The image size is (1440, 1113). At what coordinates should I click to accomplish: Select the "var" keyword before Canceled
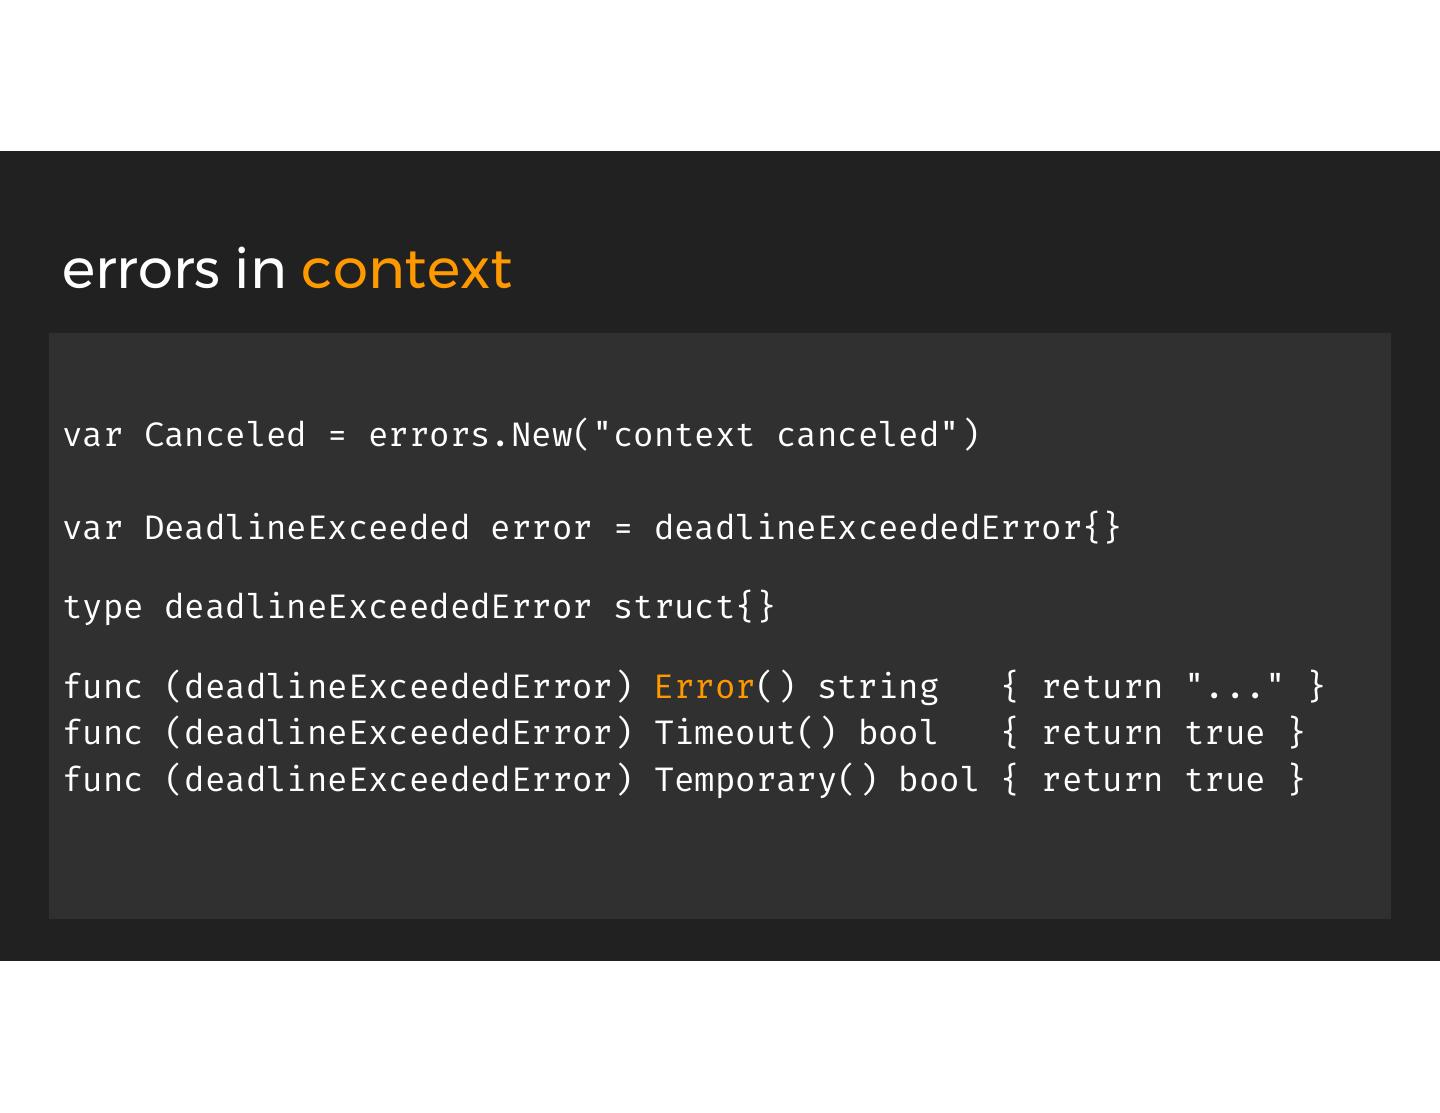point(92,435)
